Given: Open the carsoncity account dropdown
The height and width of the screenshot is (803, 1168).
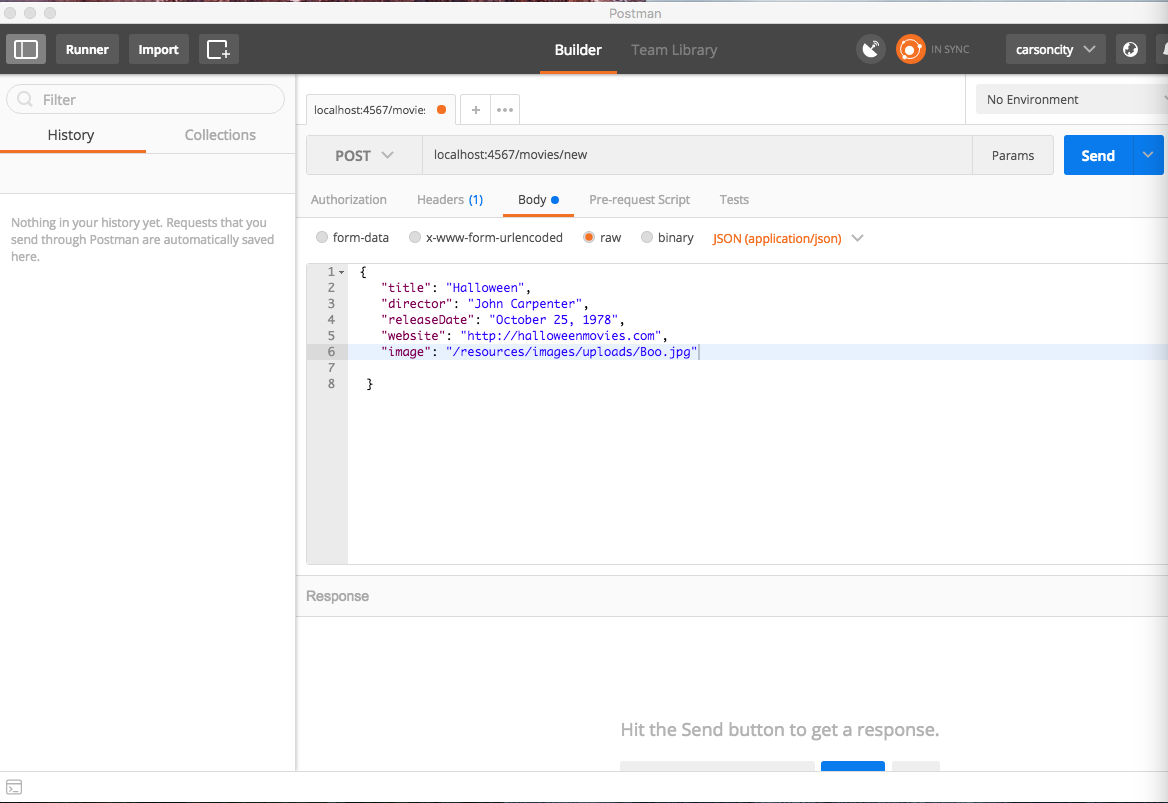Looking at the screenshot, I should point(1056,49).
